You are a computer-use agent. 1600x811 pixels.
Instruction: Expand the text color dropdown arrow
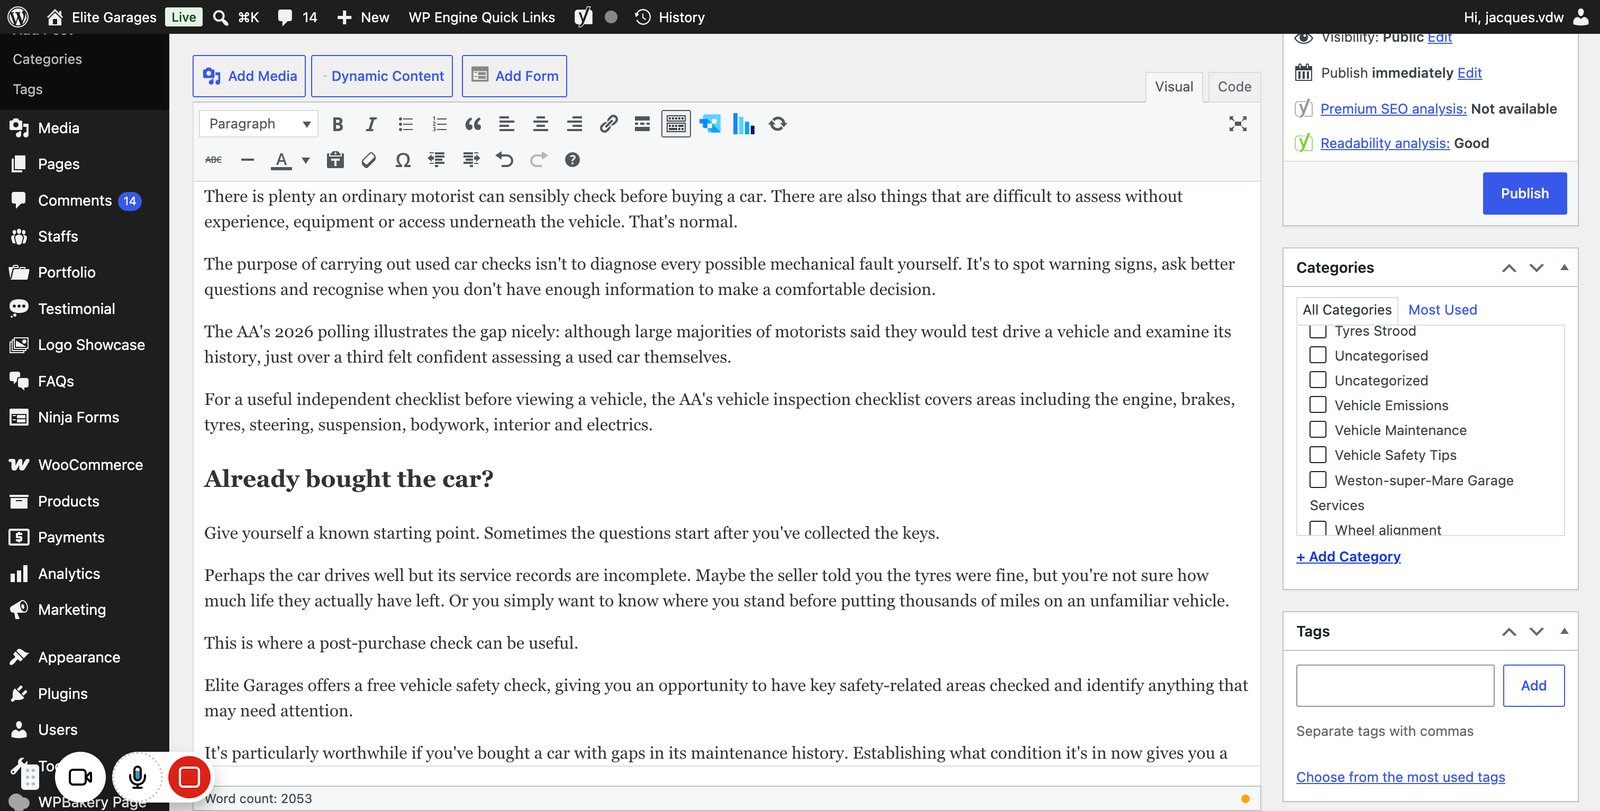[306, 160]
